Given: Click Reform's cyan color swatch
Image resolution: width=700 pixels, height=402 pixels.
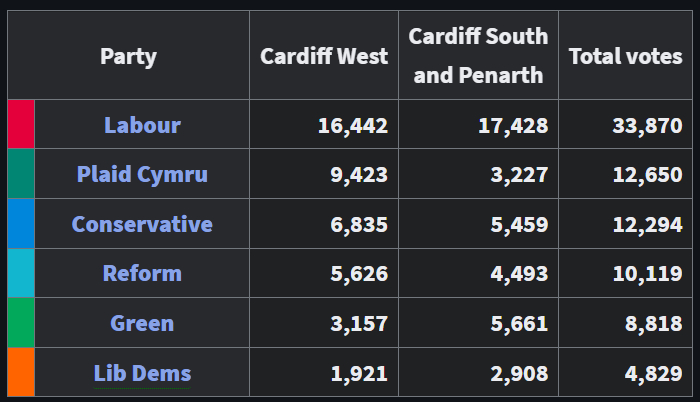Looking at the screenshot, I should point(21,273).
